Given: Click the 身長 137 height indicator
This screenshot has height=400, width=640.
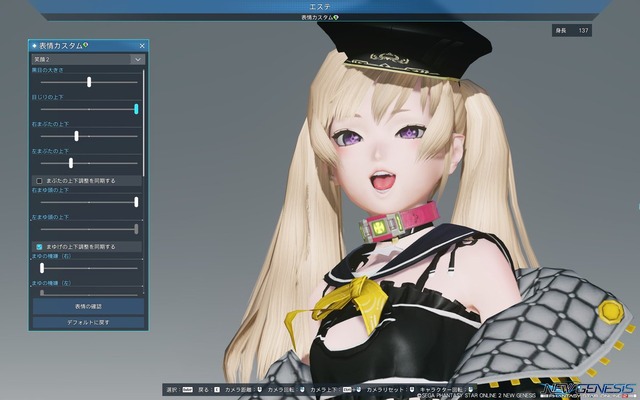Looking at the screenshot, I should [571, 31].
